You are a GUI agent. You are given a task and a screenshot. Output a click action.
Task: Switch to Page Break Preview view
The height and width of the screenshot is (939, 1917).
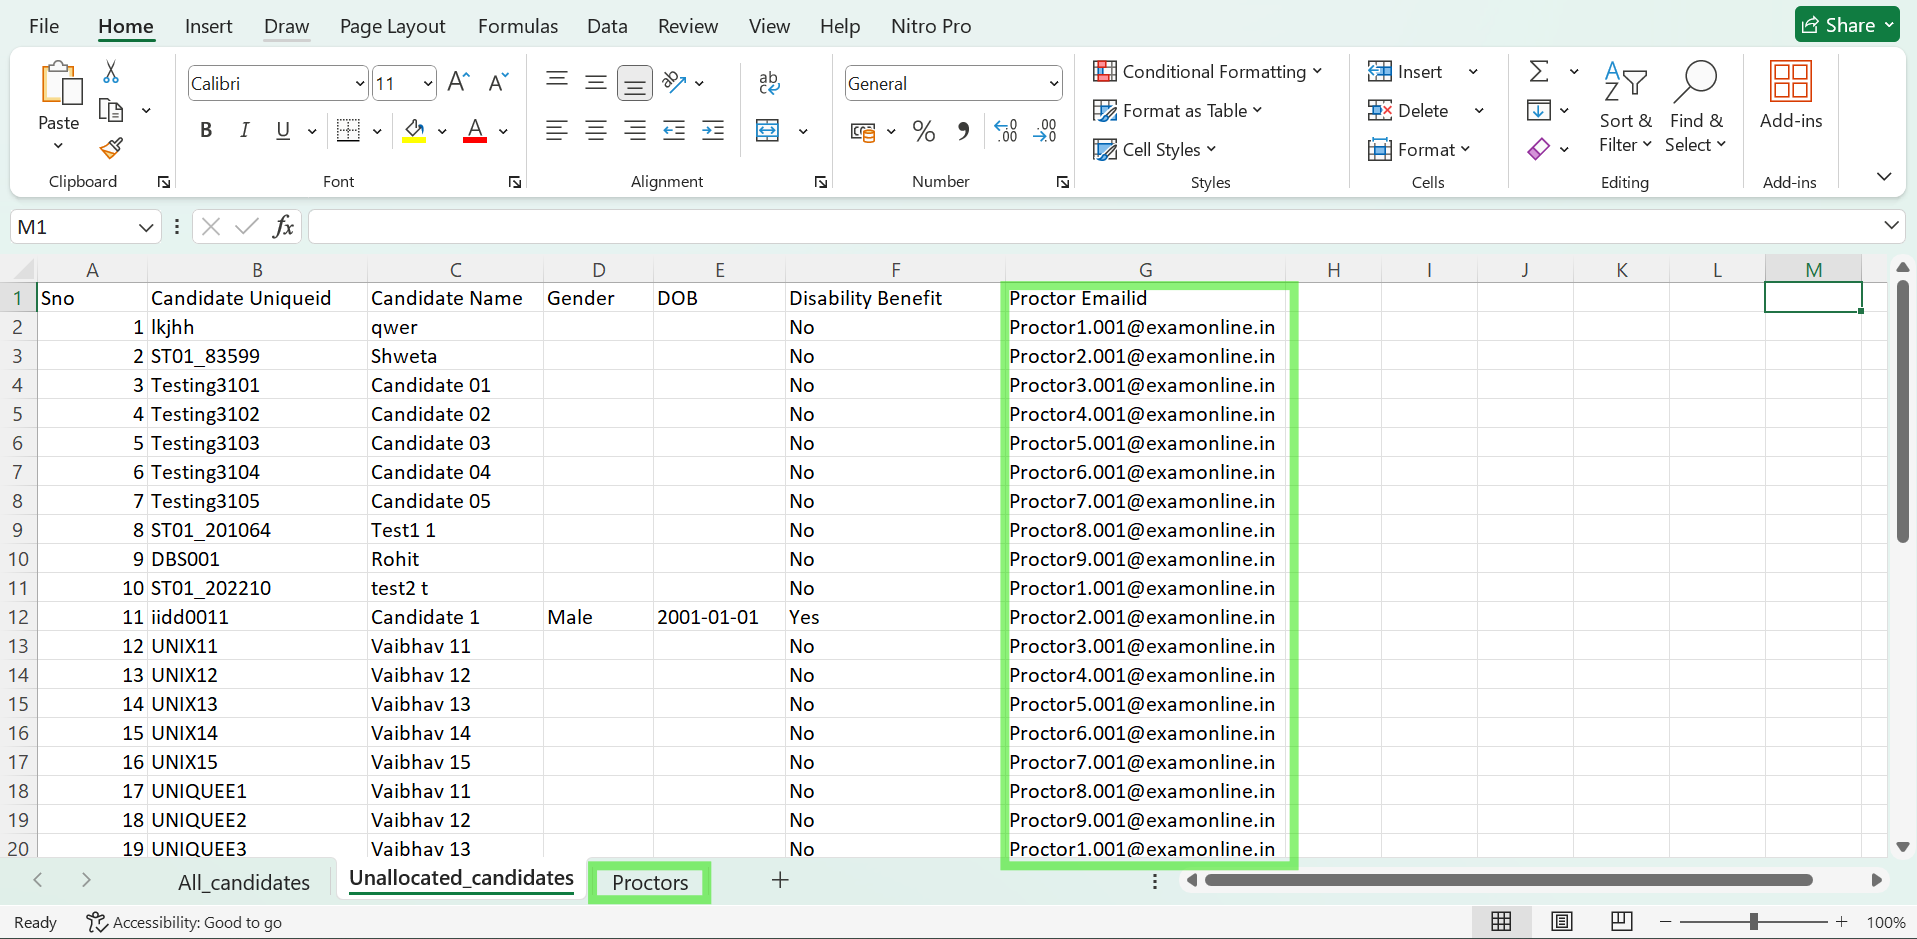[1621, 921]
